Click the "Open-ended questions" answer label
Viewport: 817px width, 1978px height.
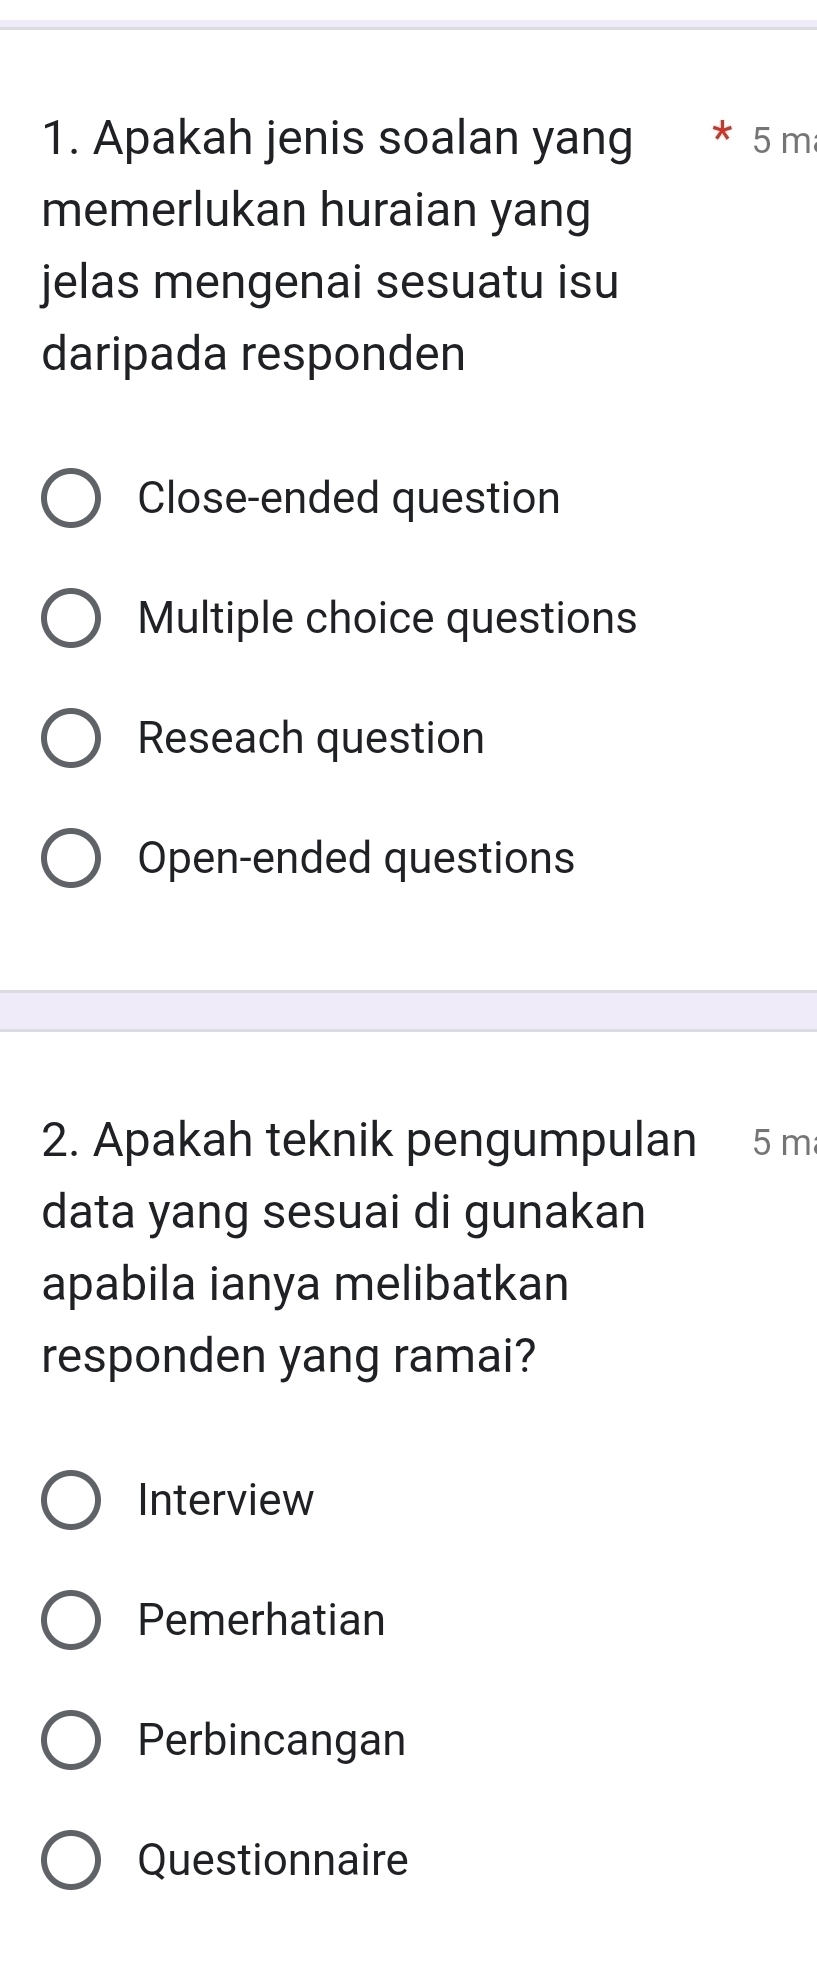point(356,858)
